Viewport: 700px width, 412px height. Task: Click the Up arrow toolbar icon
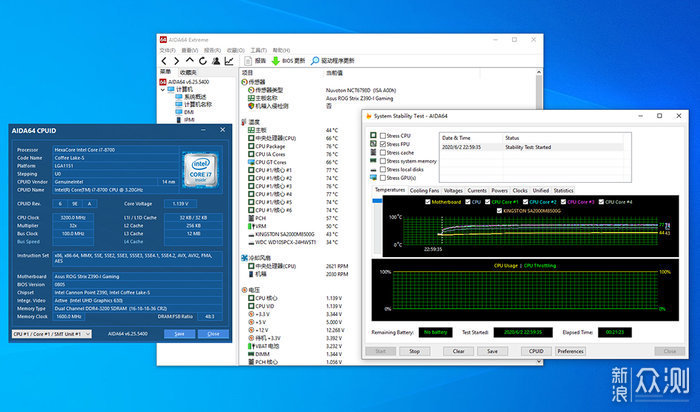tap(190, 61)
